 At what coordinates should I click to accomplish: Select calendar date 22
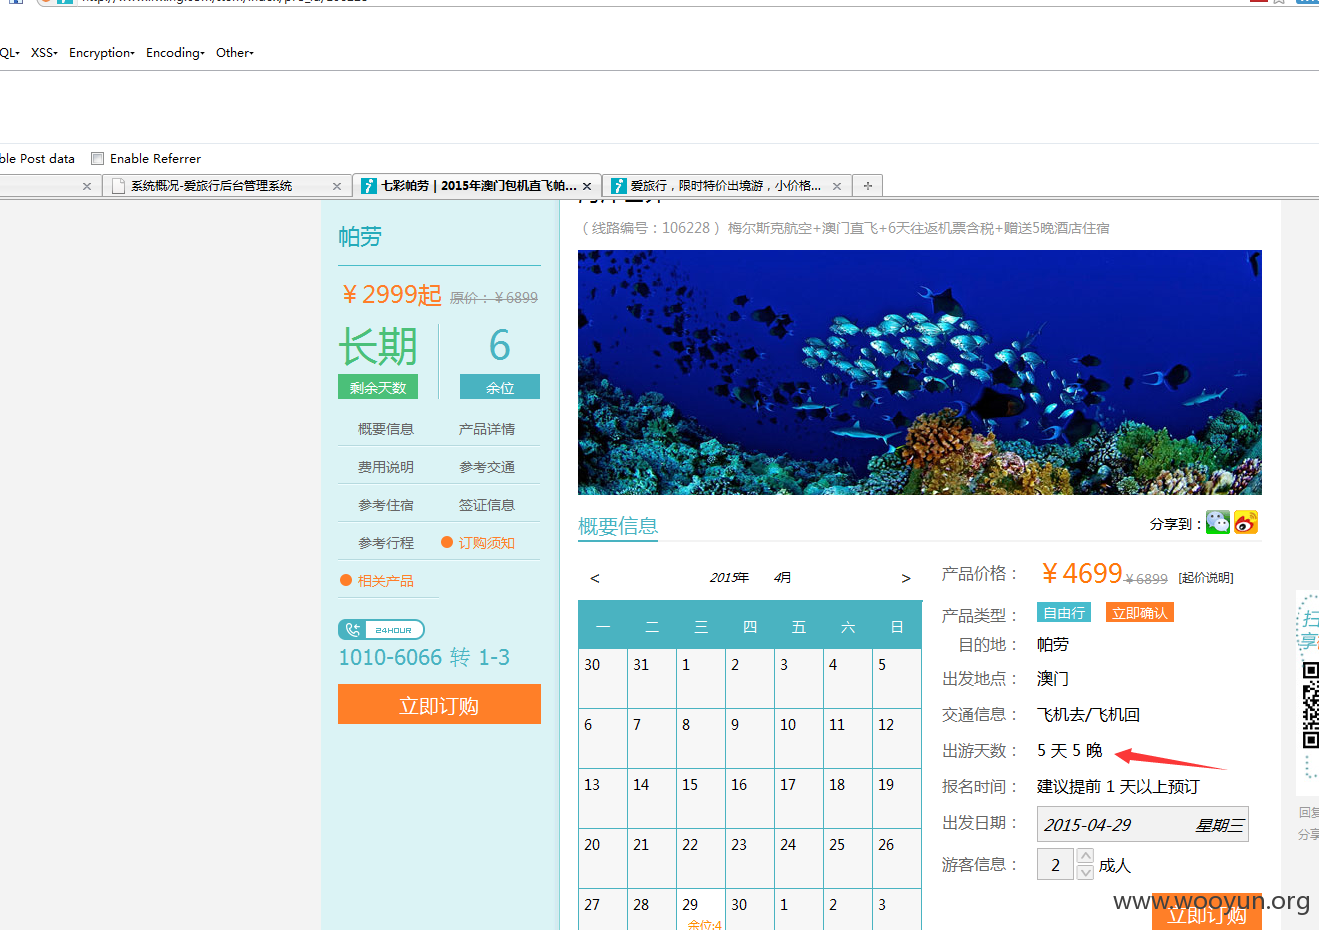point(701,858)
